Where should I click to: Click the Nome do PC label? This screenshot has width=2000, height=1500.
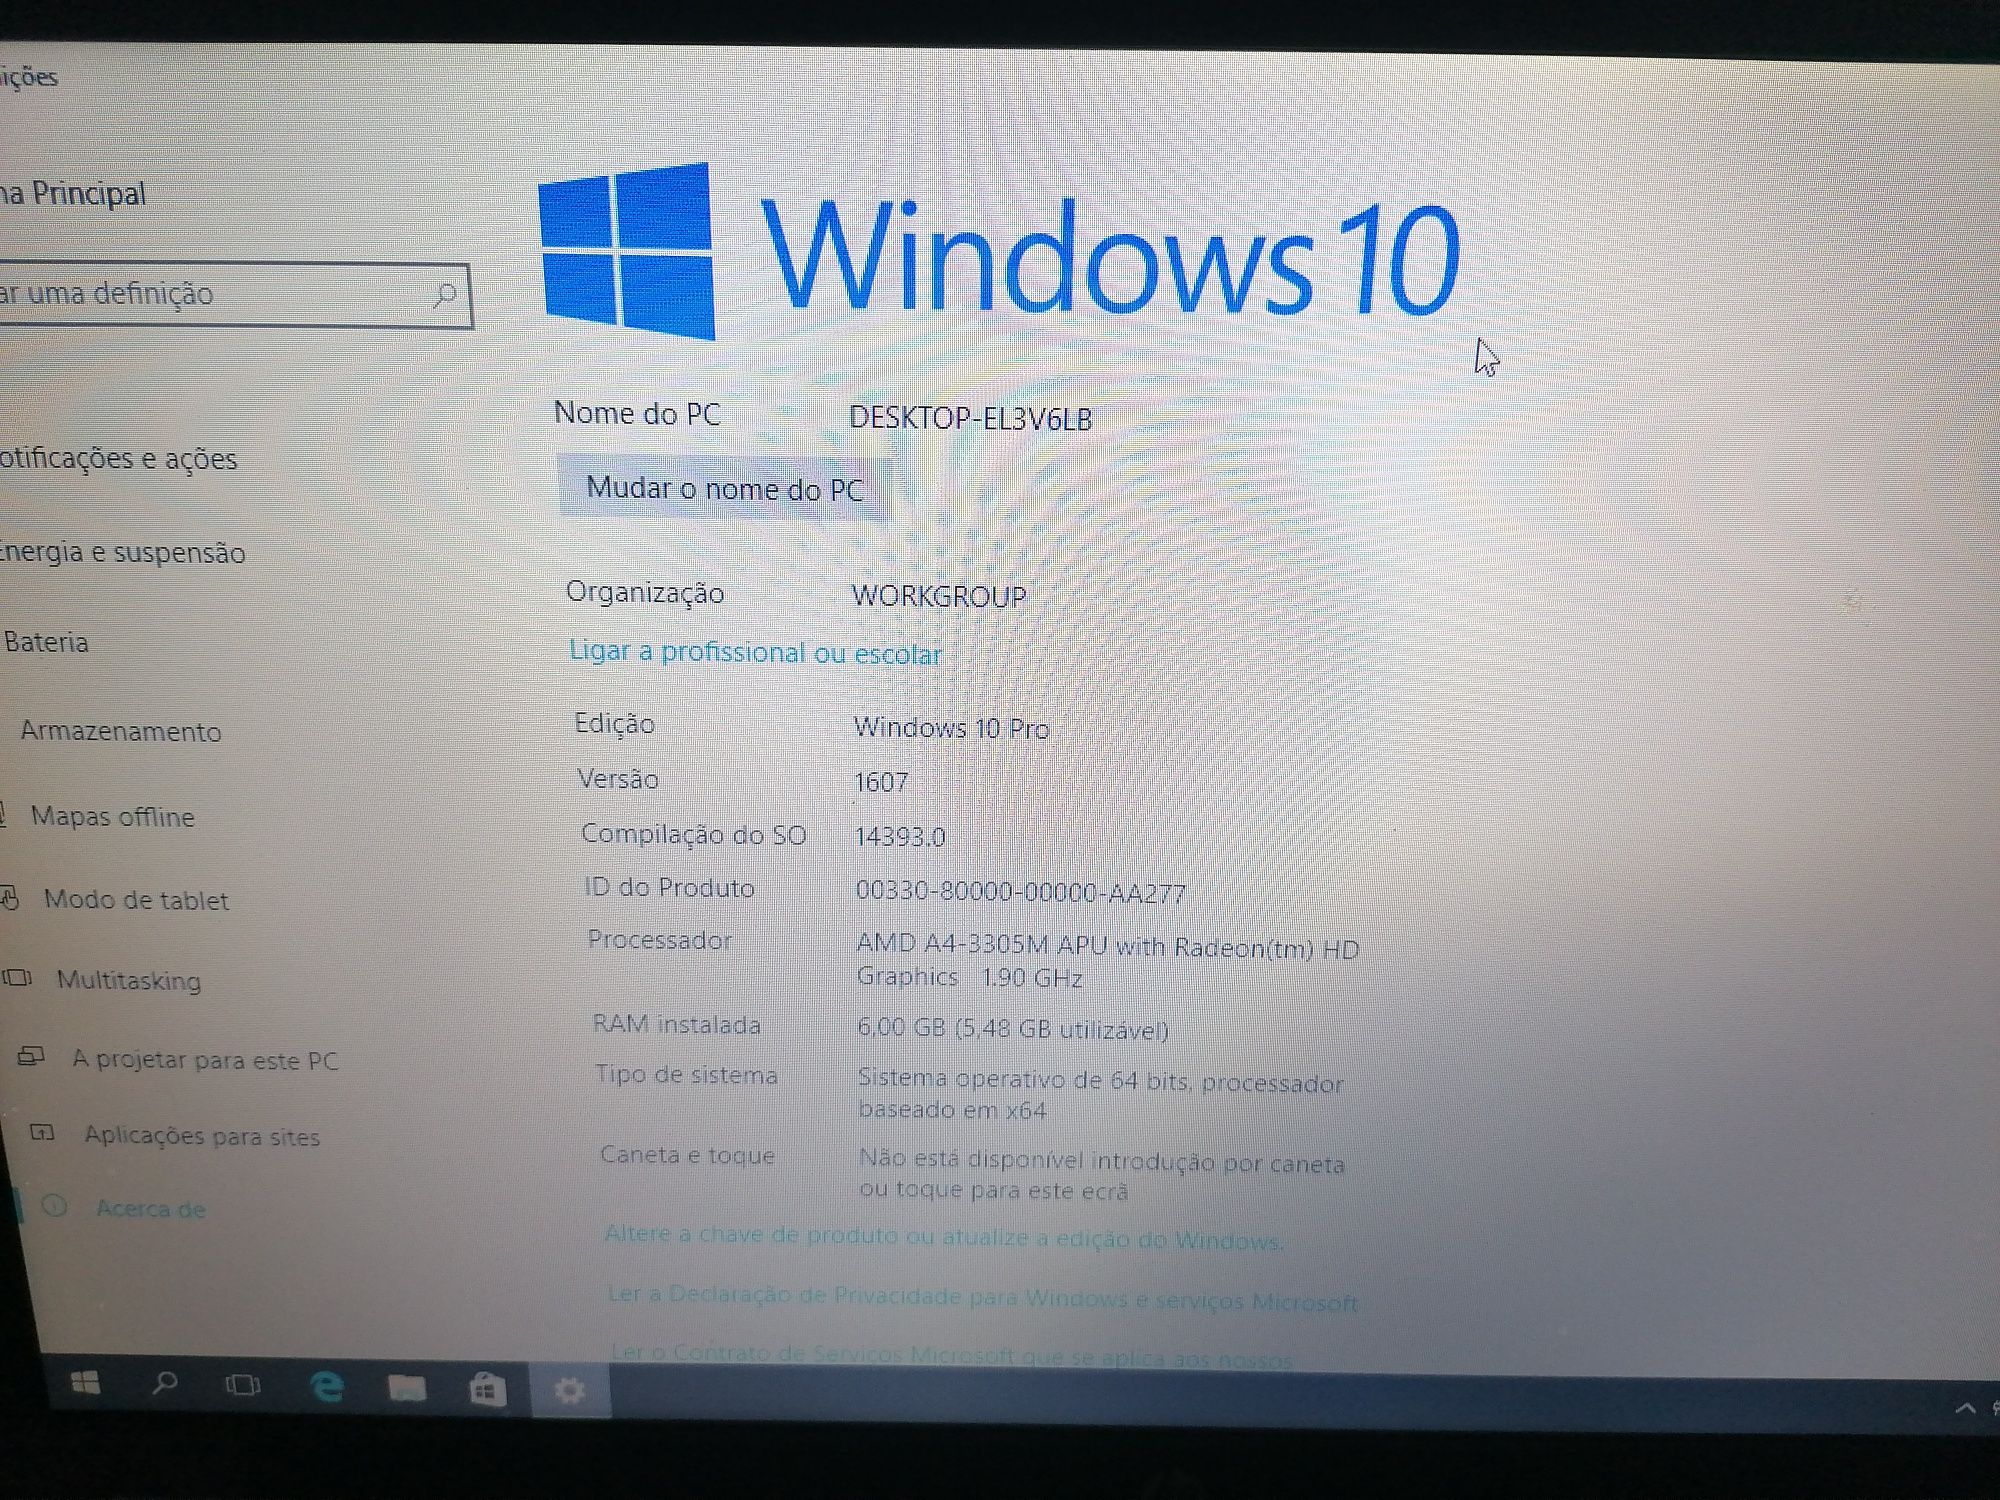(637, 413)
